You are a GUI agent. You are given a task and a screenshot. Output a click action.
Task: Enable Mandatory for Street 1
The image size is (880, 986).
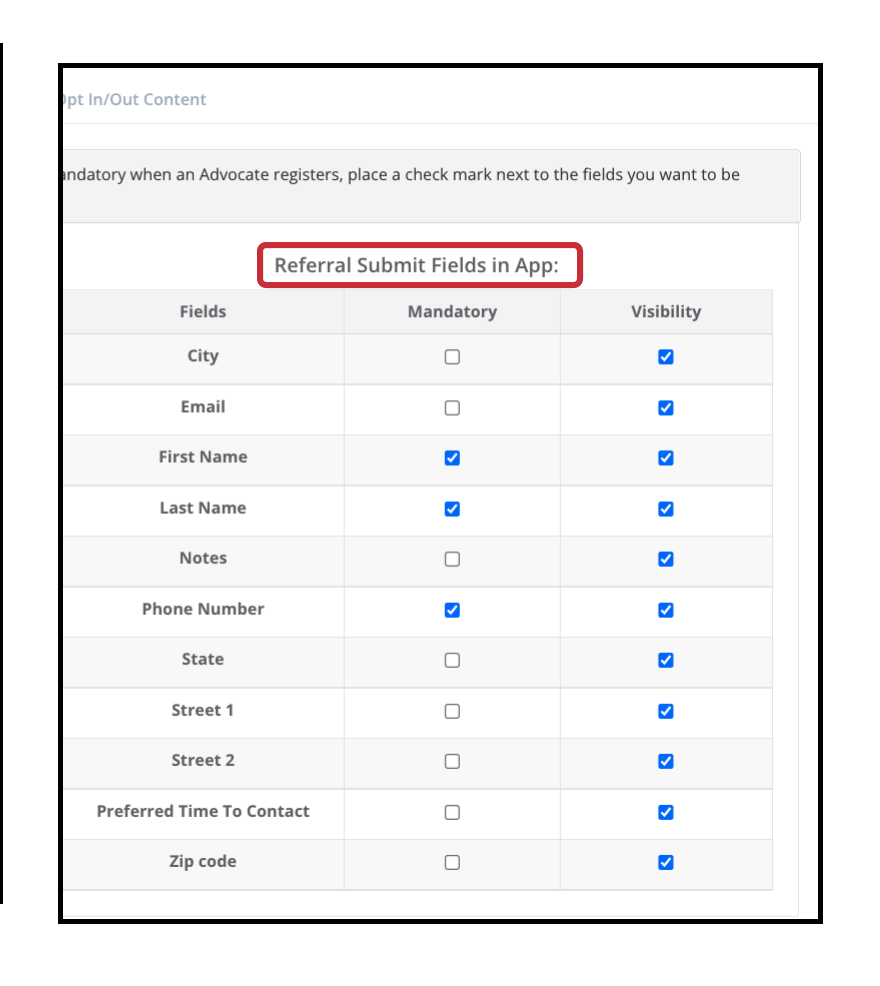pyautogui.click(x=452, y=711)
